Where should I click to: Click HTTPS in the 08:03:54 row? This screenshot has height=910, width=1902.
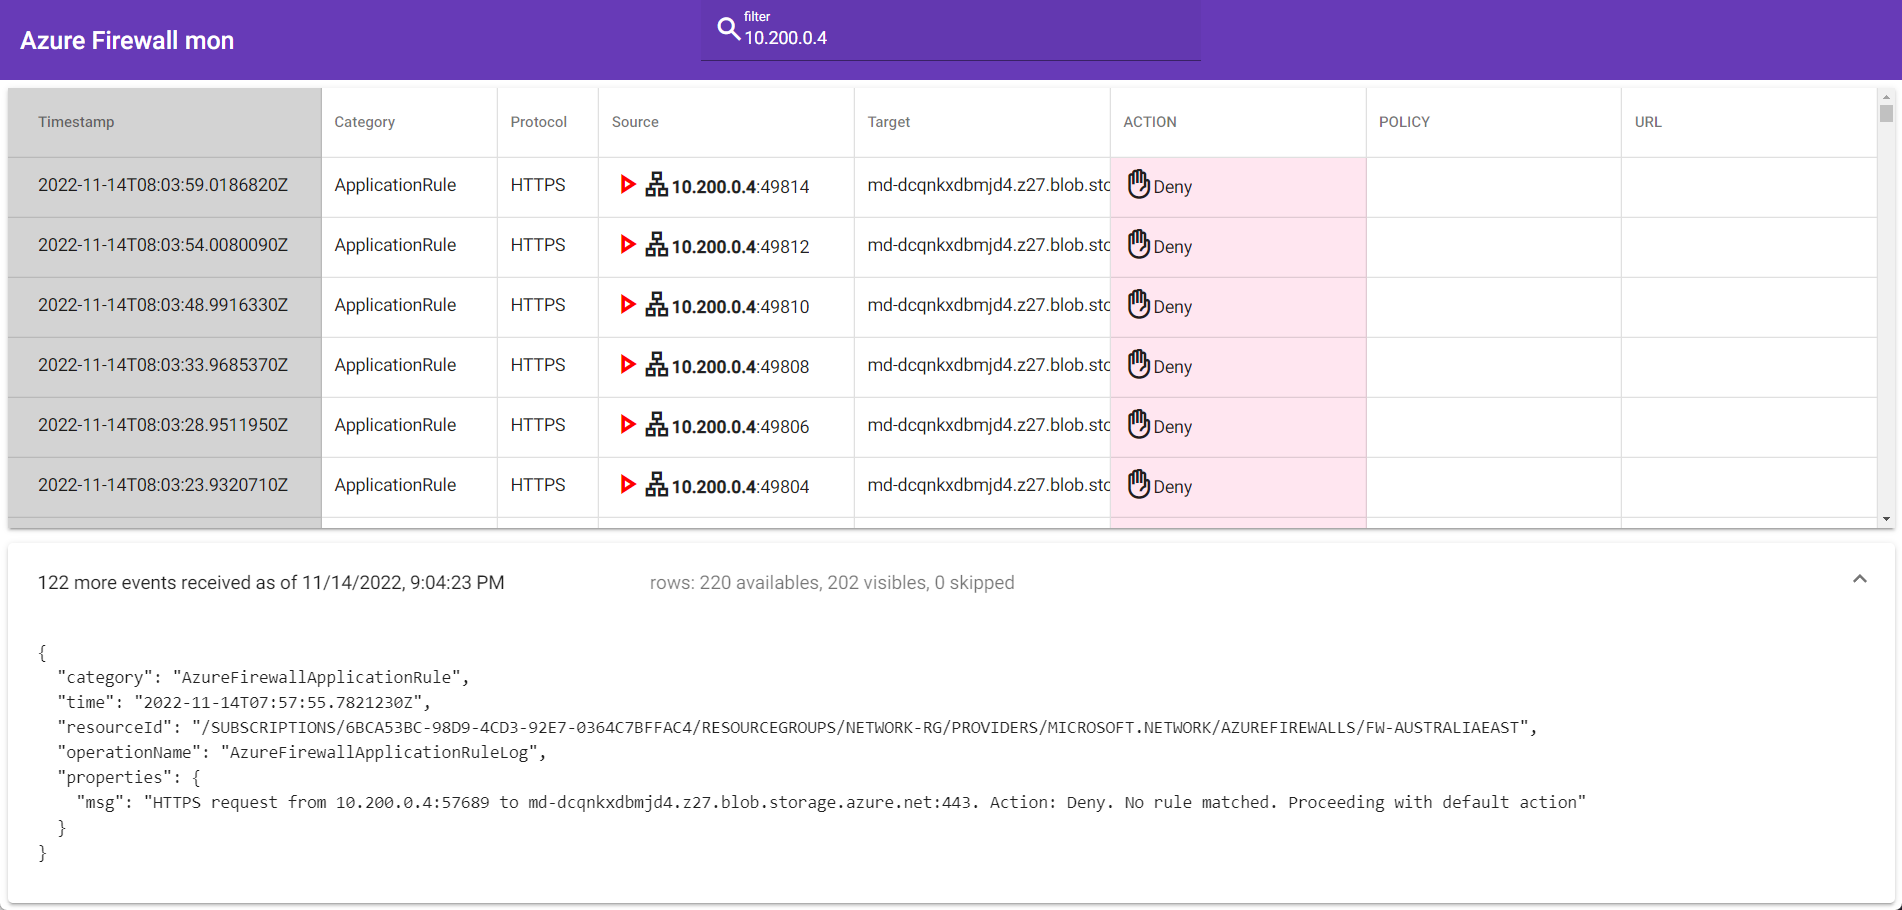point(538,245)
